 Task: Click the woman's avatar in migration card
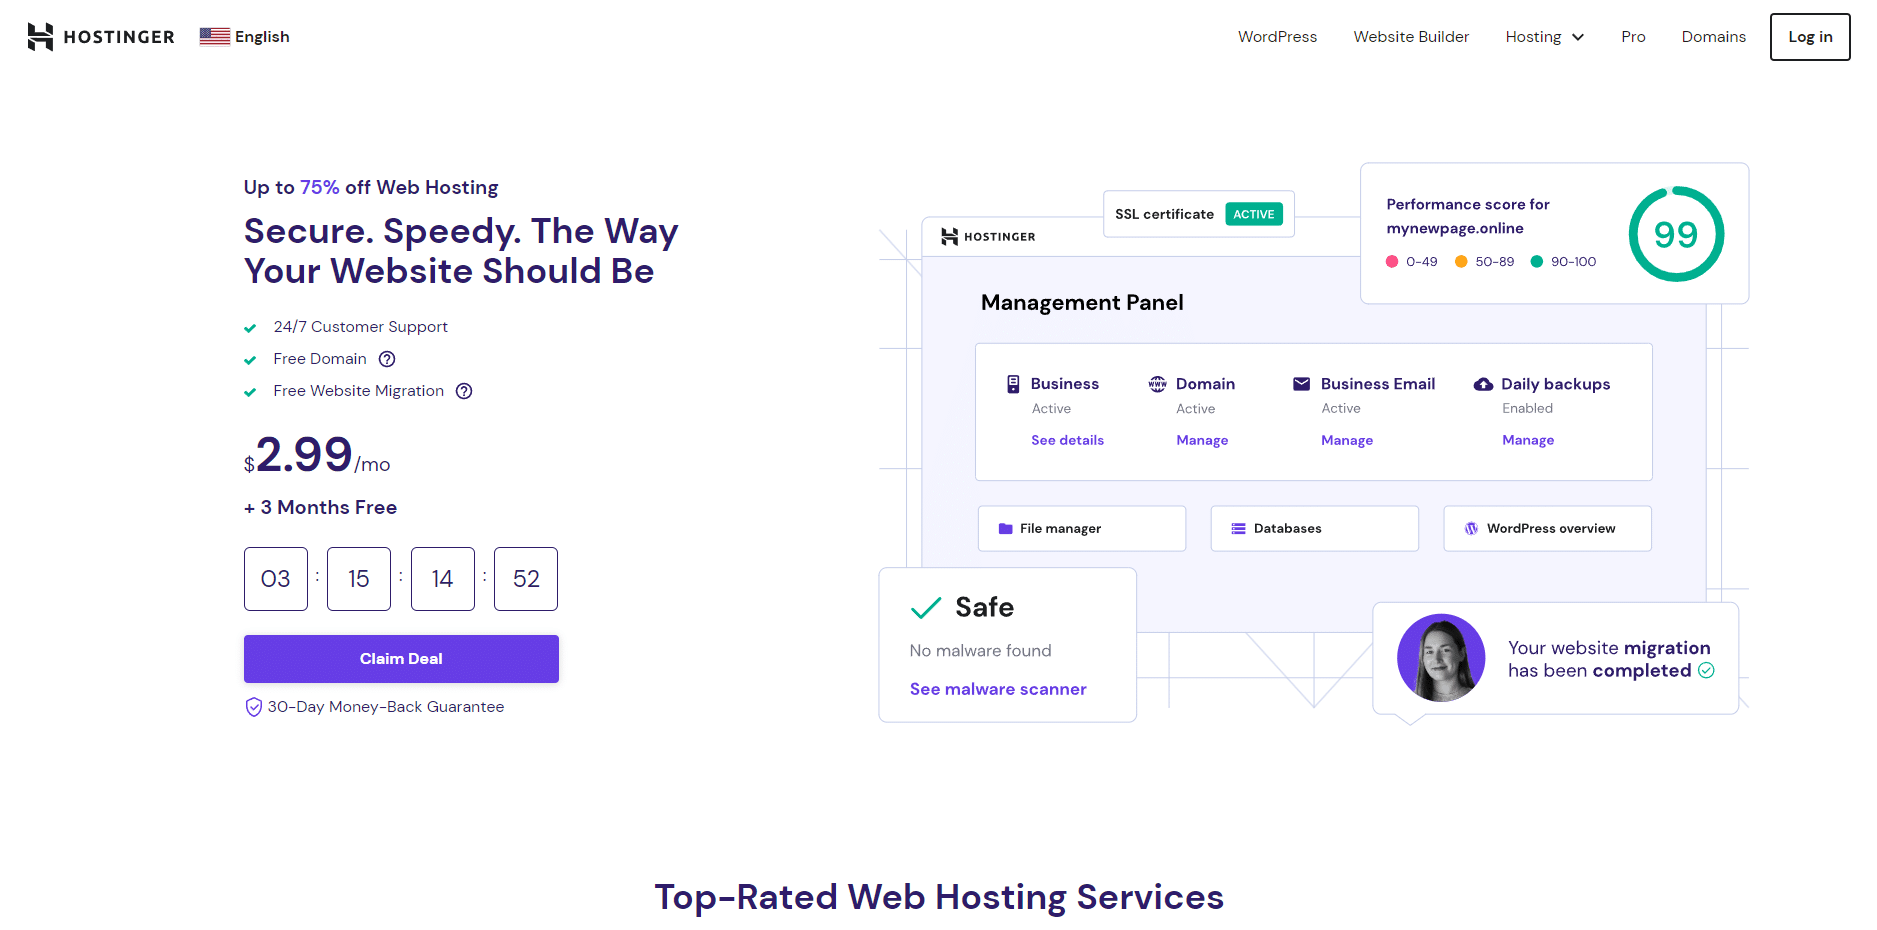1441,658
